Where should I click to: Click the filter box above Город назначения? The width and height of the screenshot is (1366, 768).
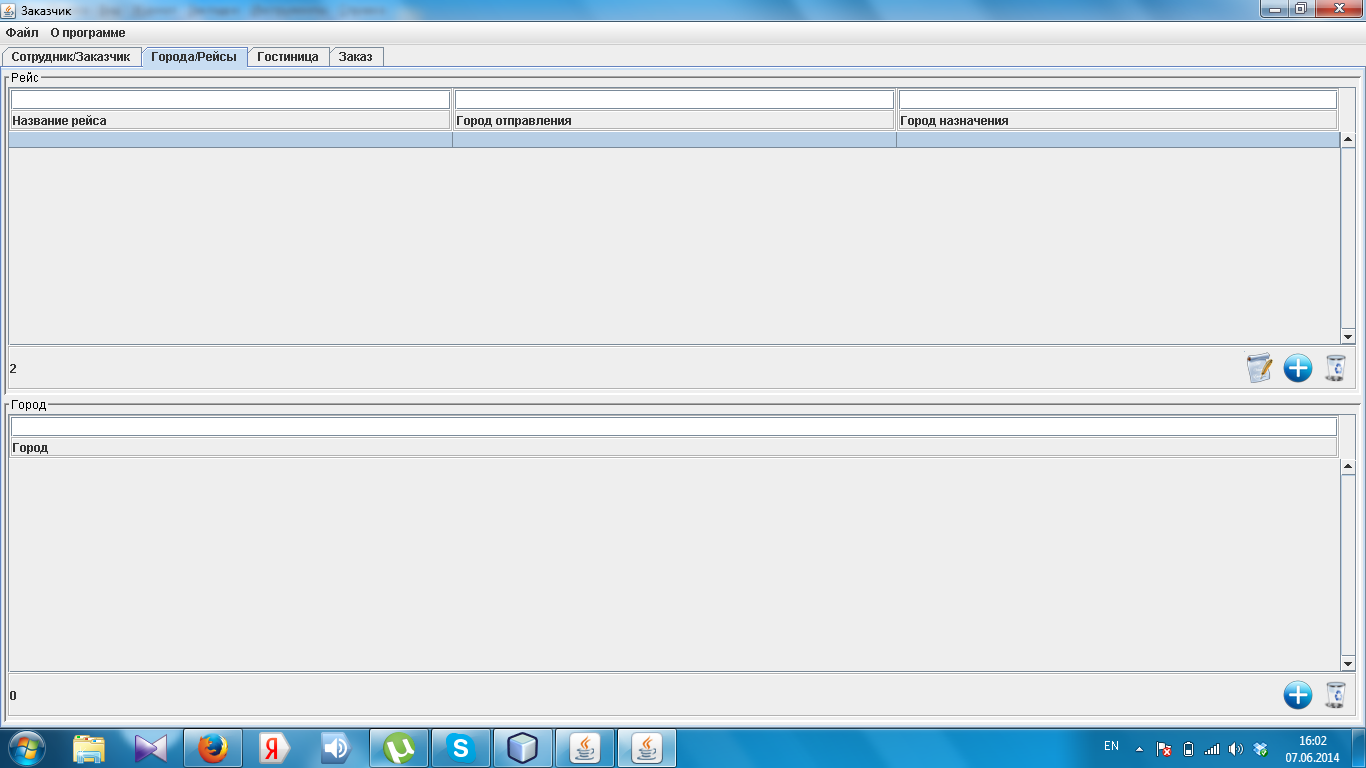(x=1118, y=100)
